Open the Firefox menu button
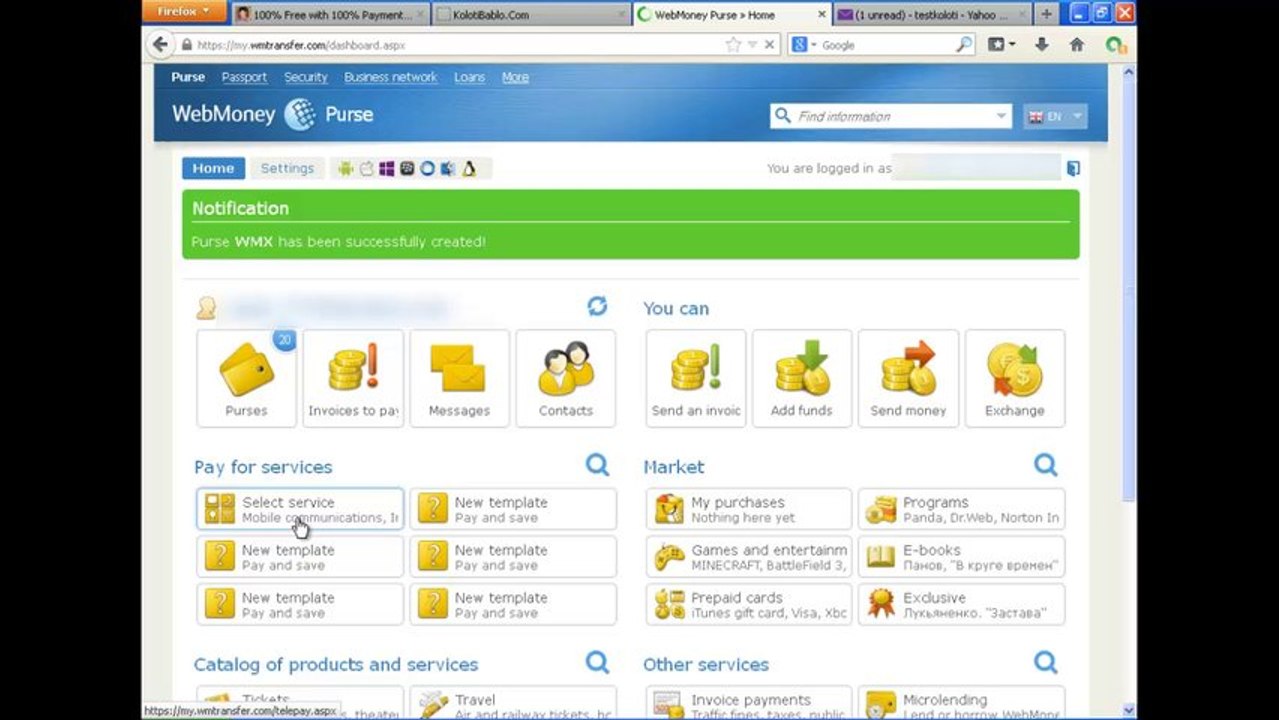Viewport: 1279px width, 720px height. 184,11
